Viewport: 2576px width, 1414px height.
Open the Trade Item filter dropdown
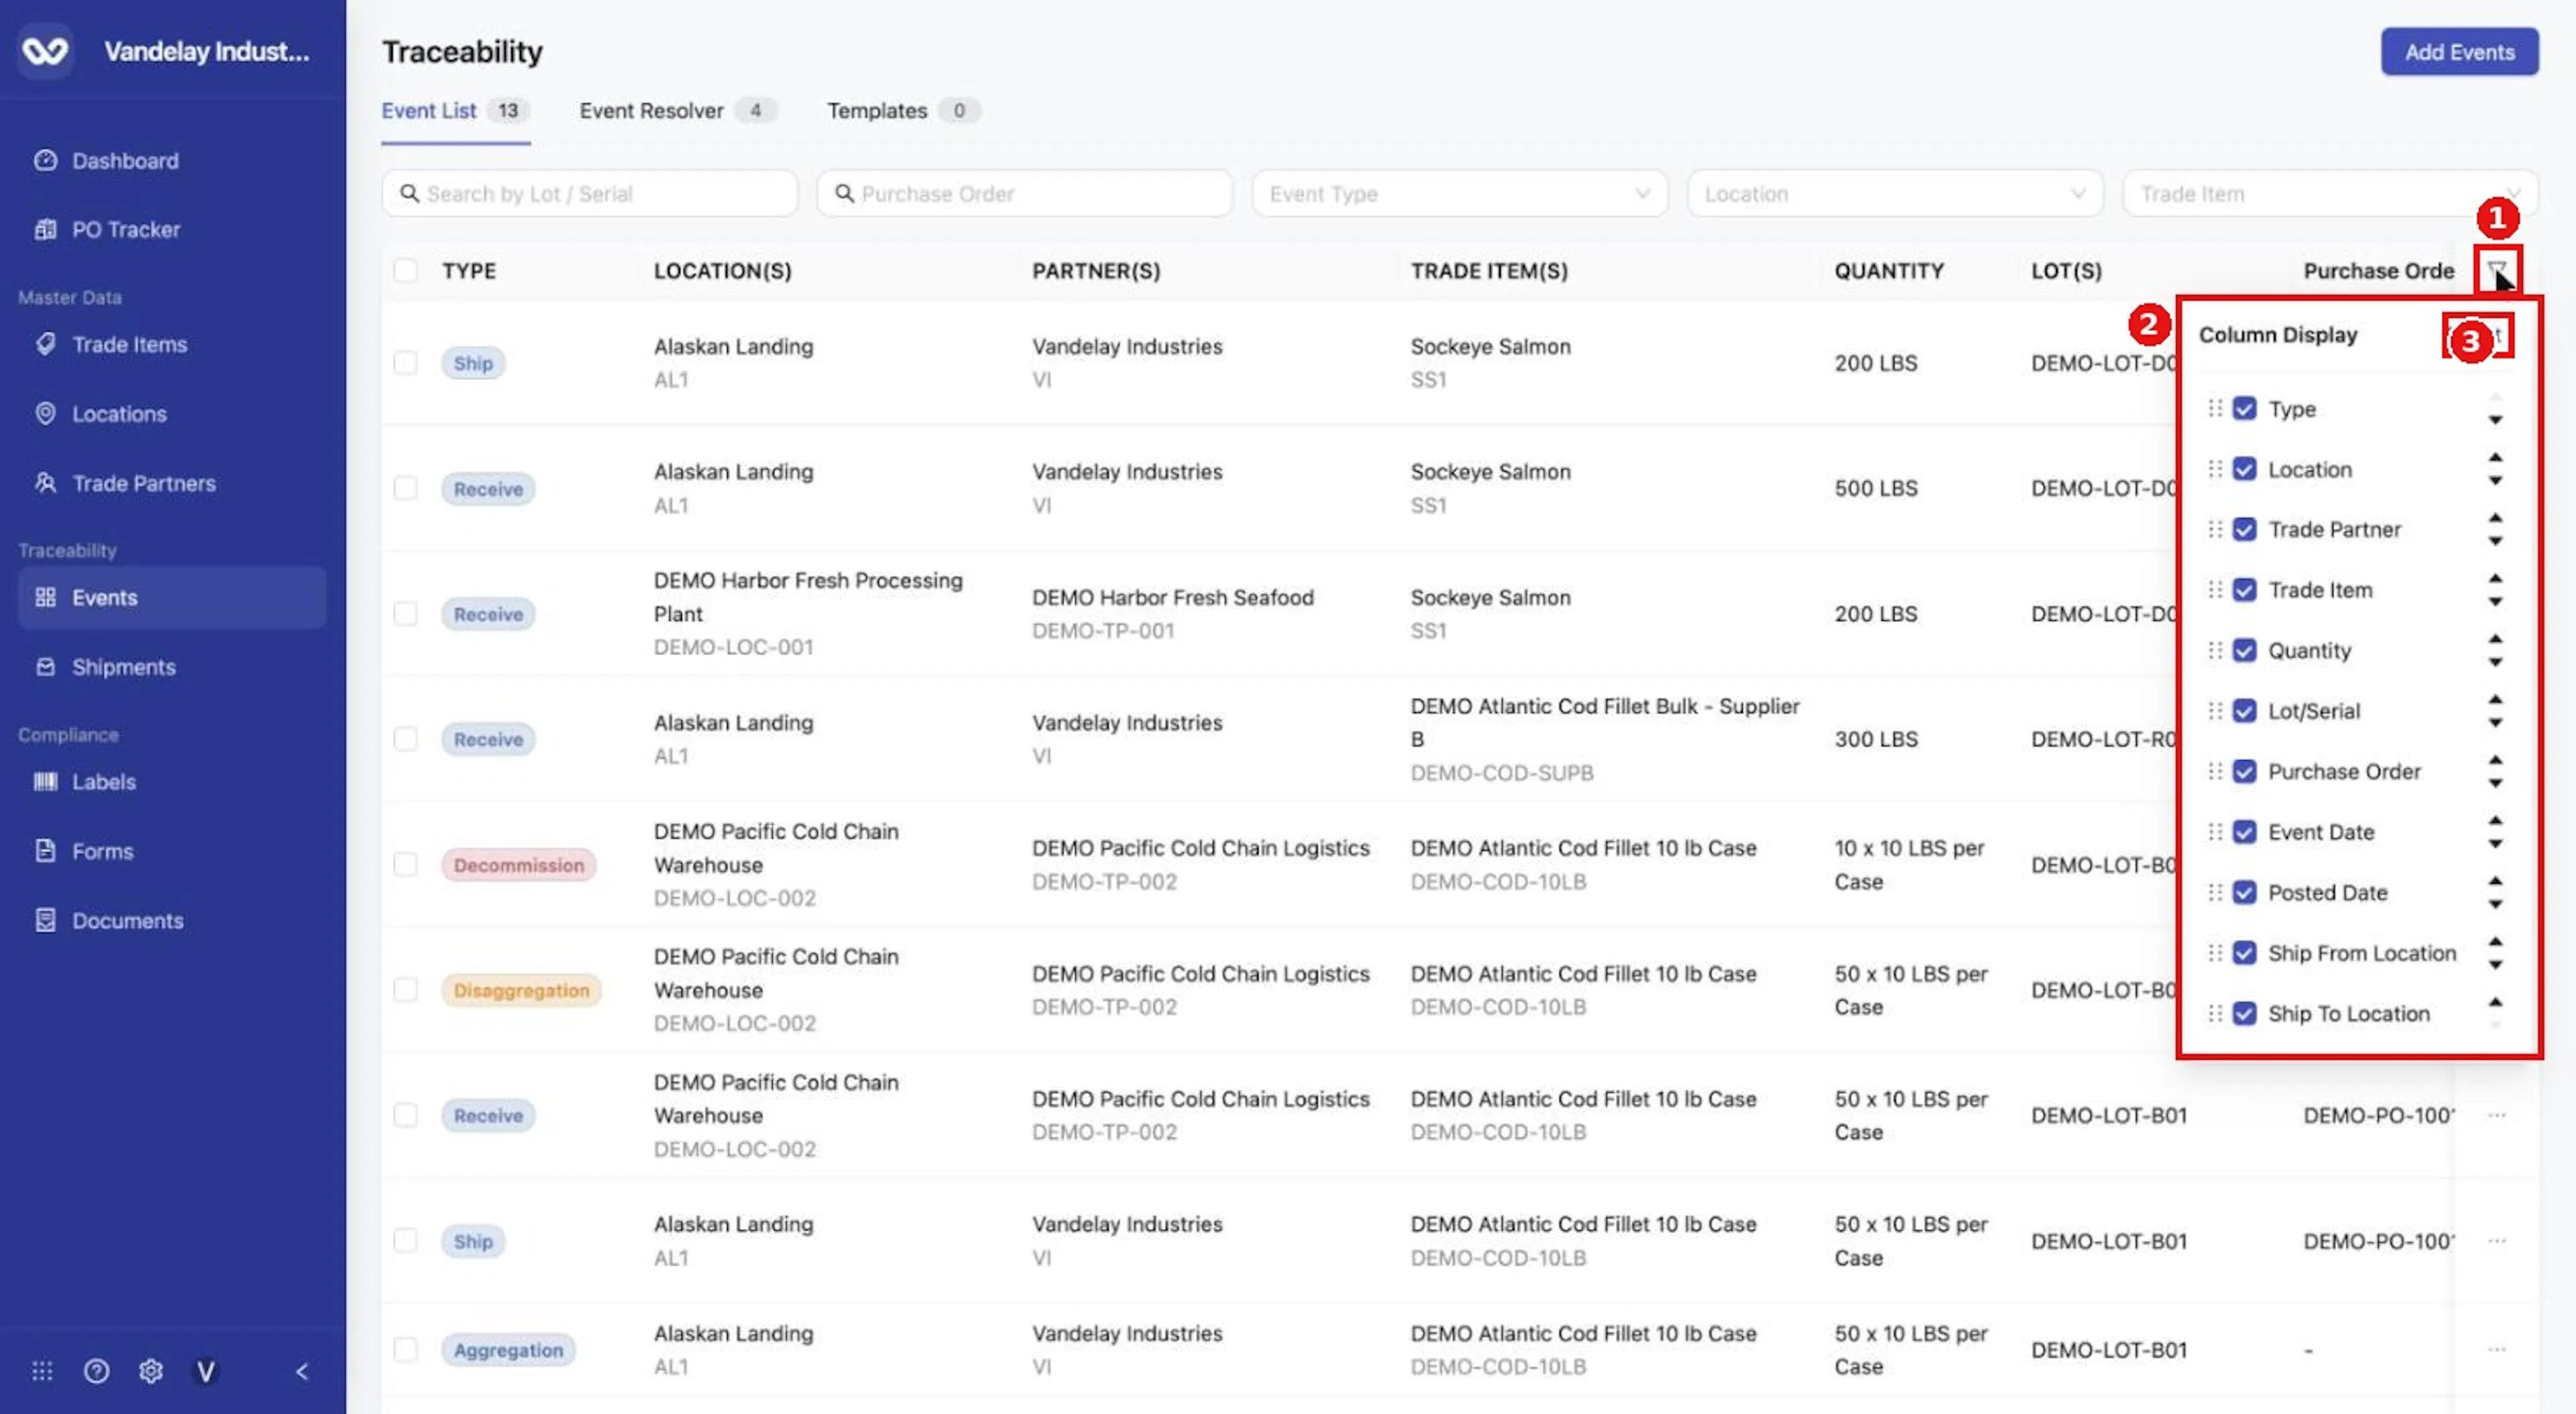(2329, 193)
